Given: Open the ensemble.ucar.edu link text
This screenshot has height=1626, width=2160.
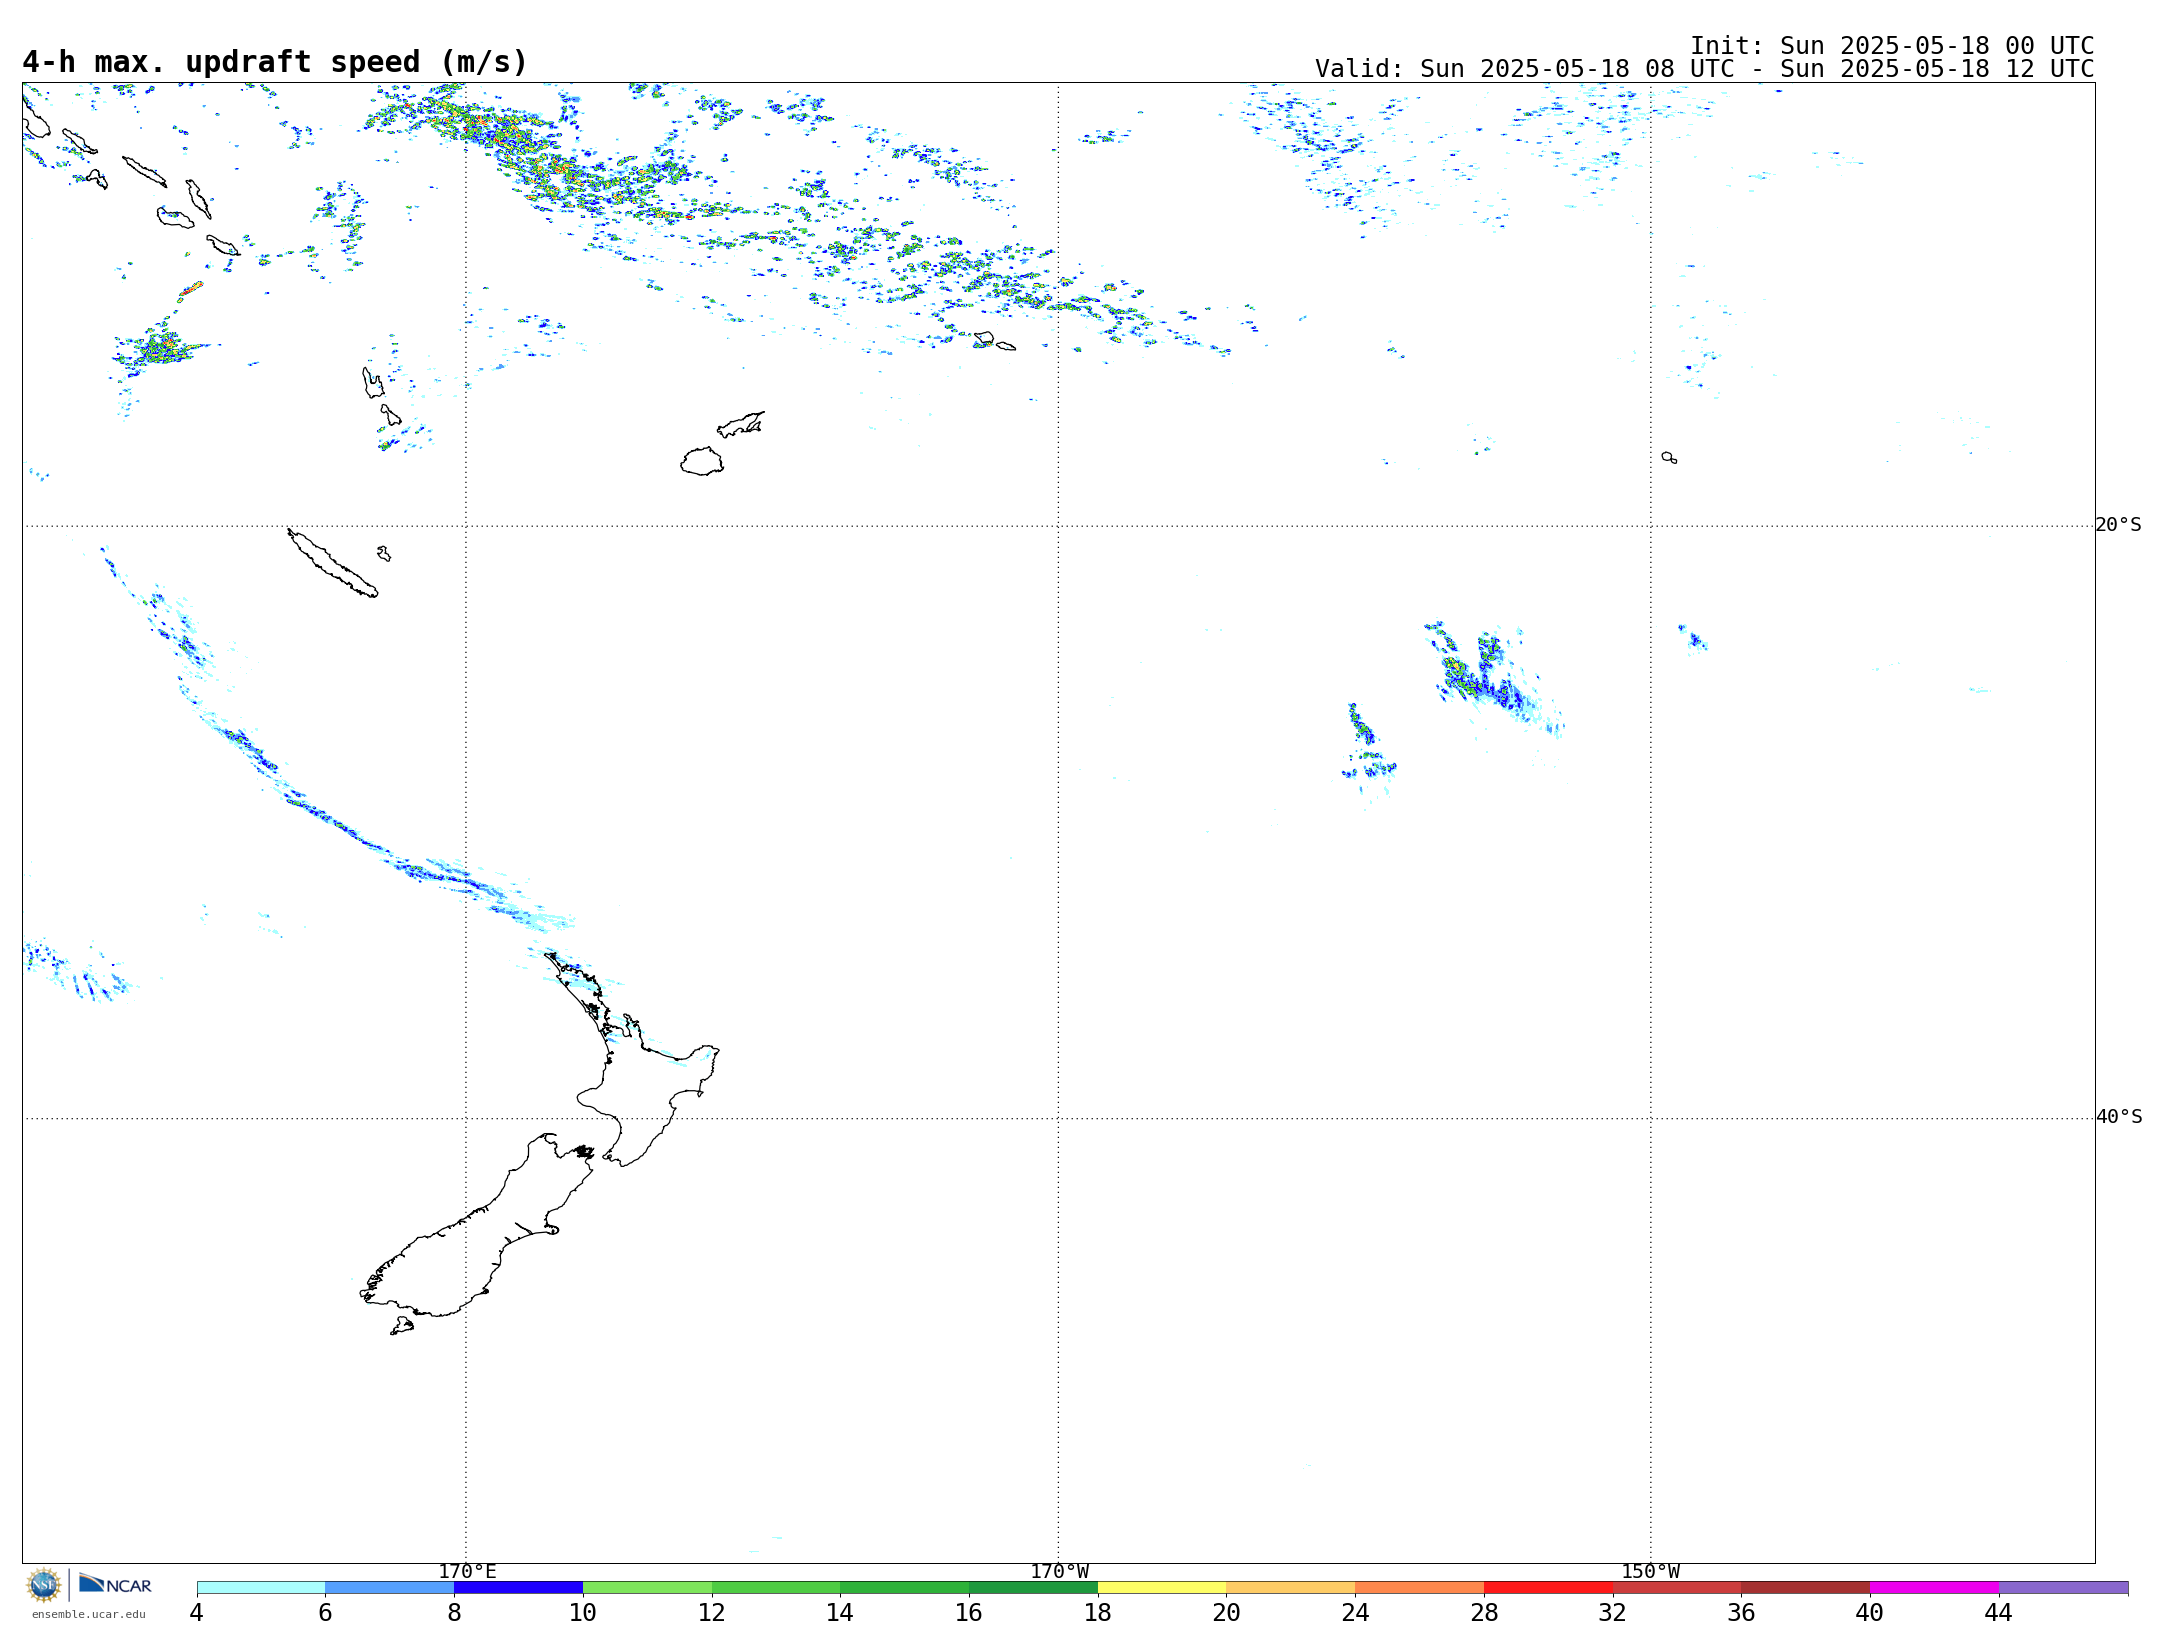Looking at the screenshot, I should pos(88,1614).
